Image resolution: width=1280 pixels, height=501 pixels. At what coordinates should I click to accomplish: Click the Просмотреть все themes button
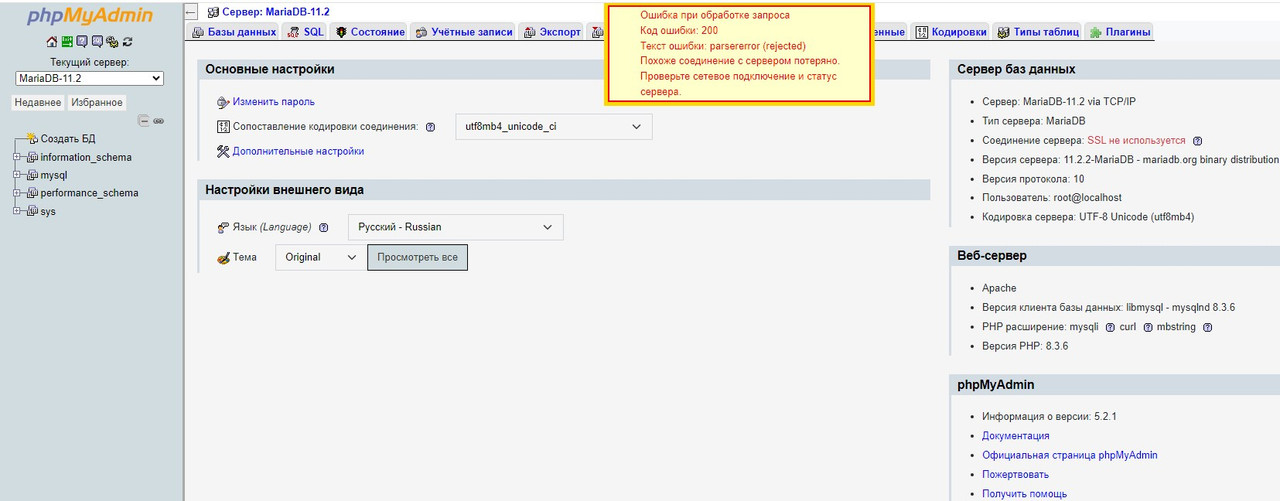point(417,257)
